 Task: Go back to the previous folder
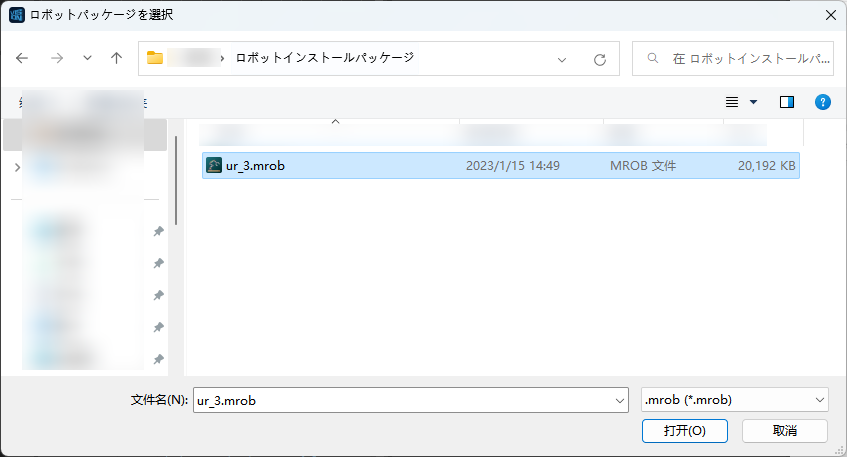click(x=22, y=58)
